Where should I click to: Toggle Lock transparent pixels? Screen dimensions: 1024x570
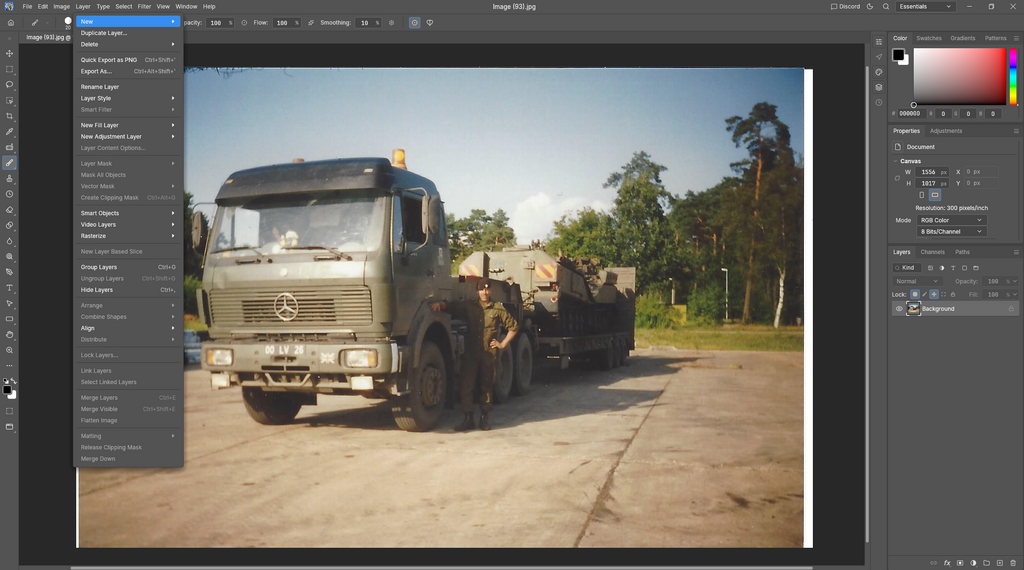[914, 294]
